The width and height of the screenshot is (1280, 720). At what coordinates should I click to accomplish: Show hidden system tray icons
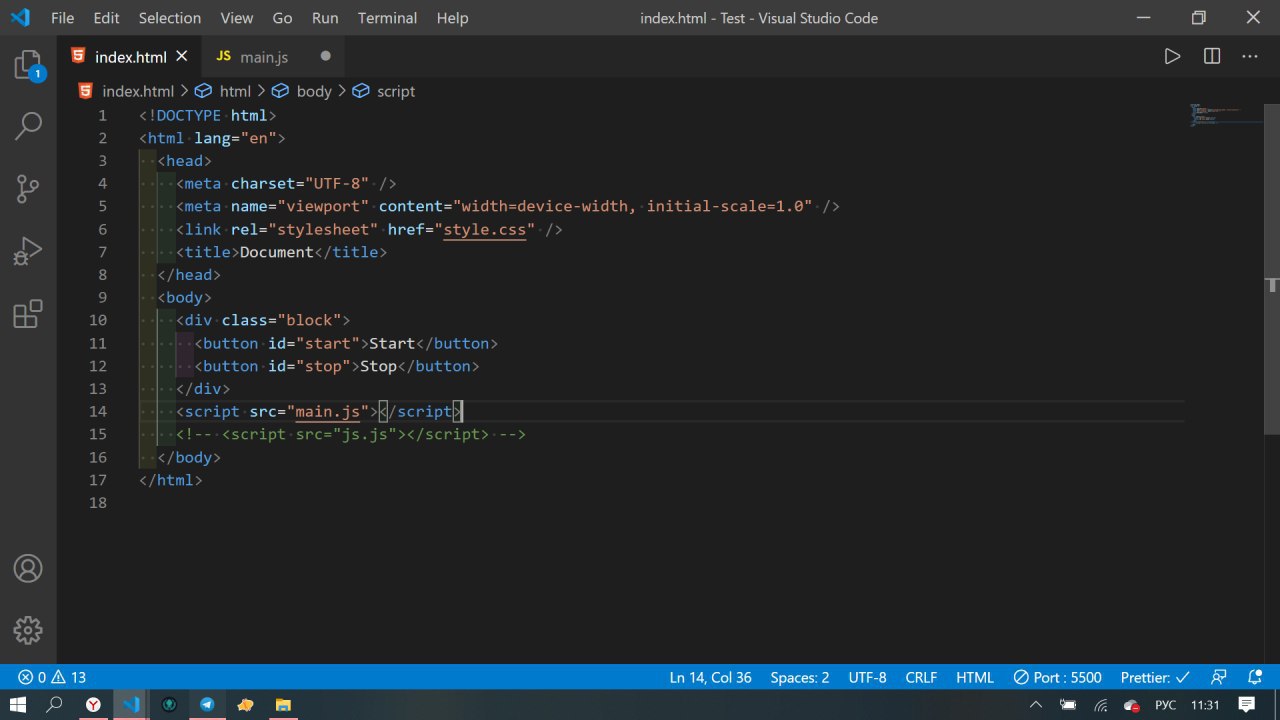[1035, 705]
